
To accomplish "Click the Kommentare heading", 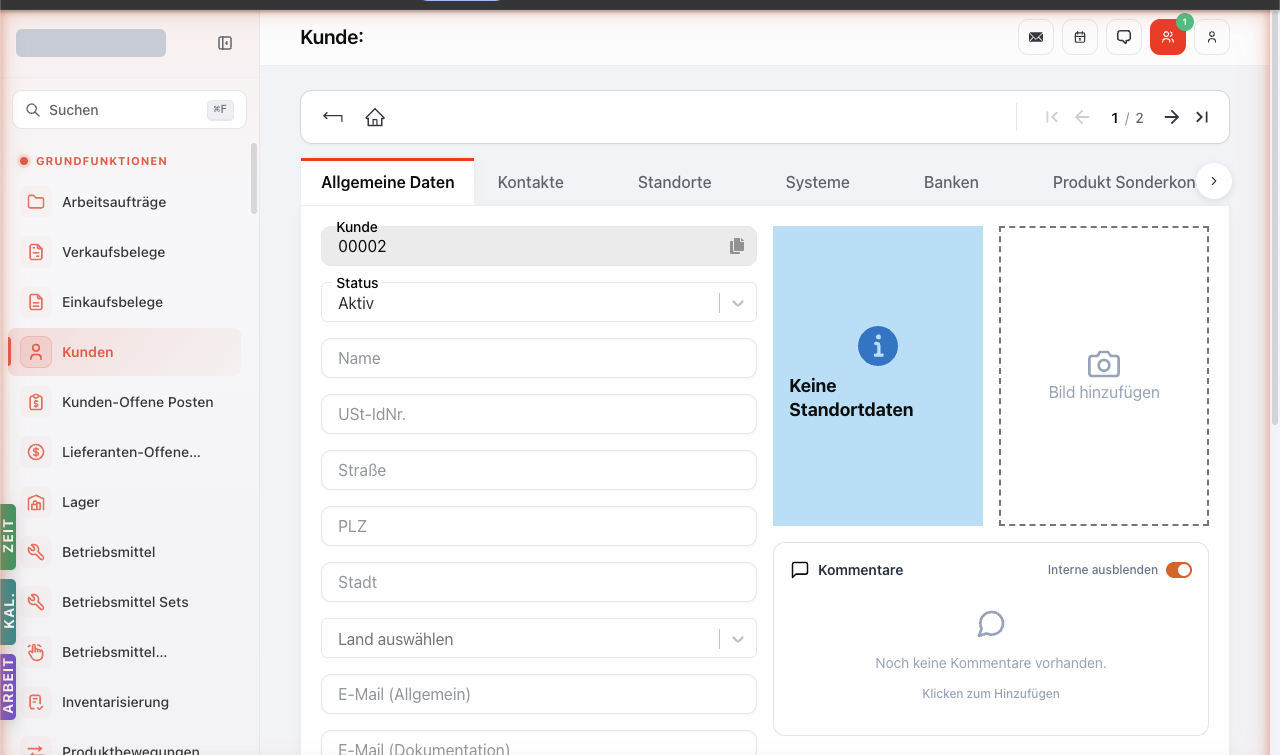I will click(860, 570).
